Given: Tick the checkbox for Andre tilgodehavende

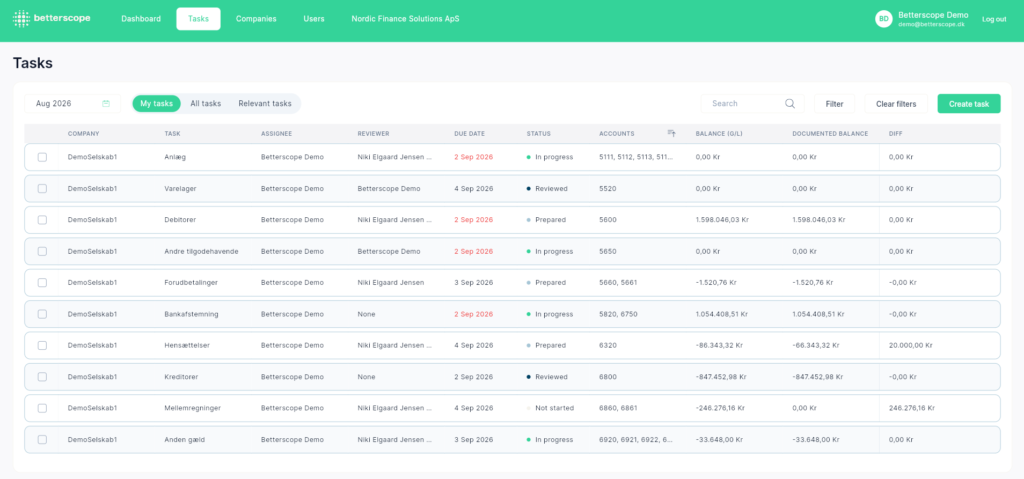Looking at the screenshot, I should (x=42, y=251).
